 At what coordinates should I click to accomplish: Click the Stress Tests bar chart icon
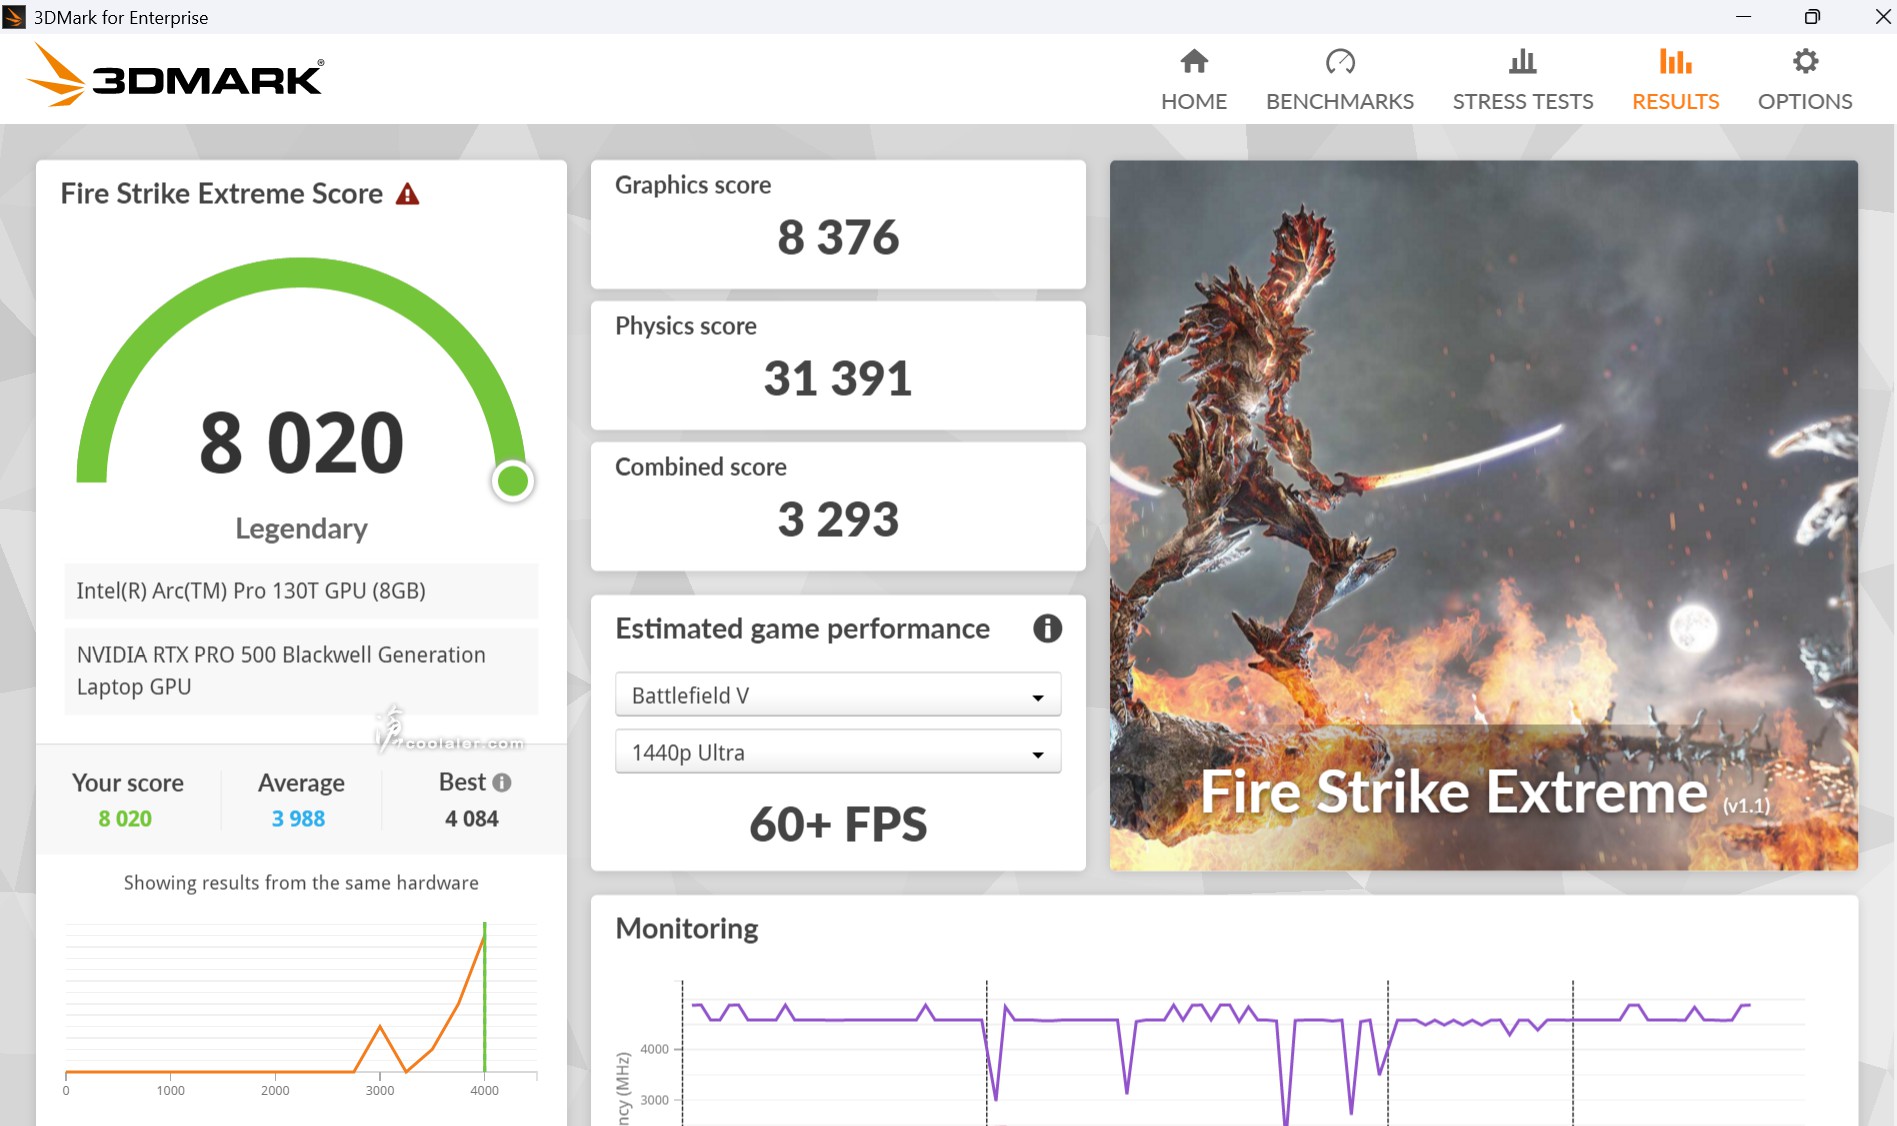1522,62
